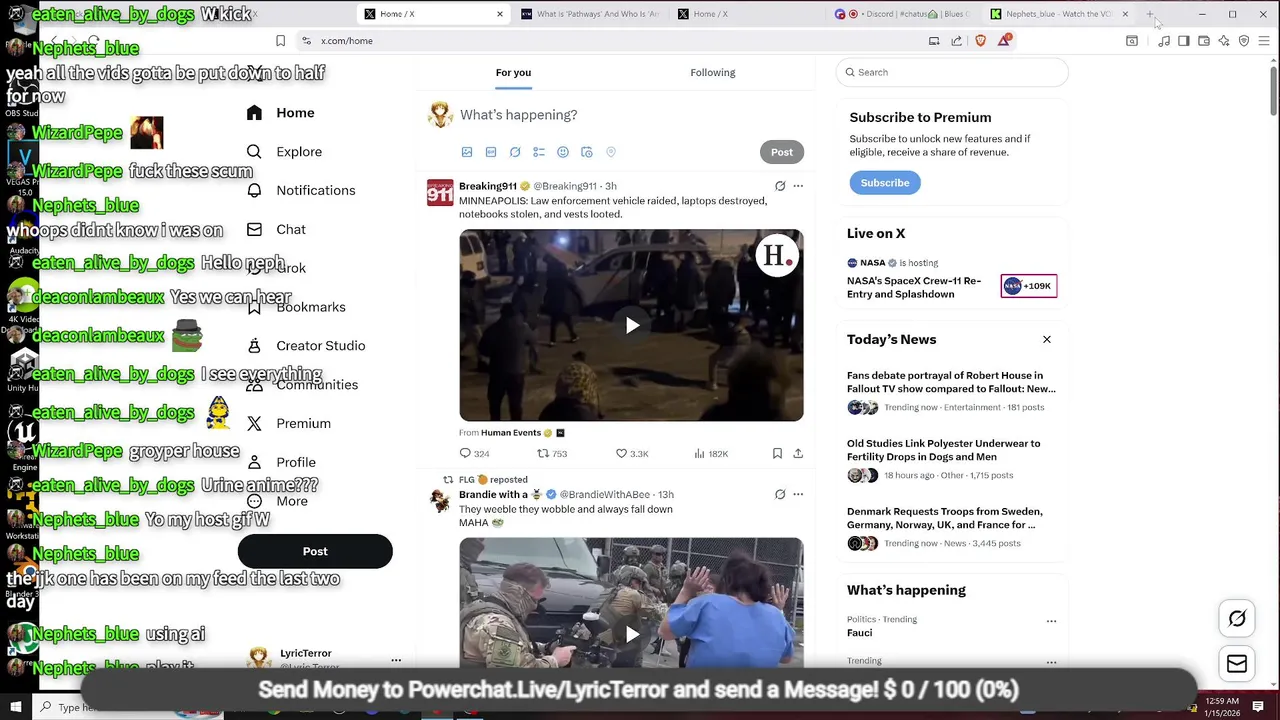
Task: Click the Grok enhance icon in composer
Action: pyautogui.click(x=515, y=152)
